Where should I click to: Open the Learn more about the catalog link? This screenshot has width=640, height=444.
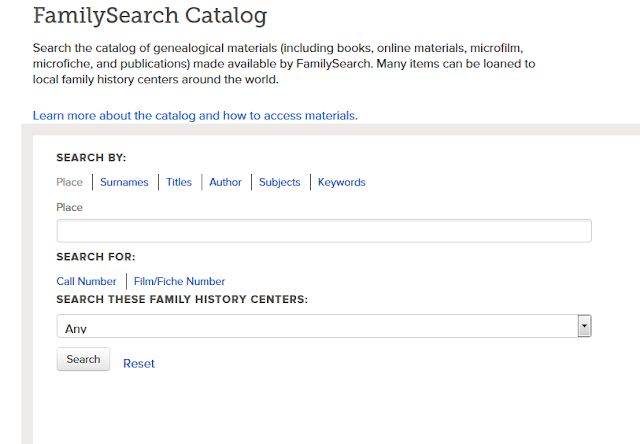(195, 115)
